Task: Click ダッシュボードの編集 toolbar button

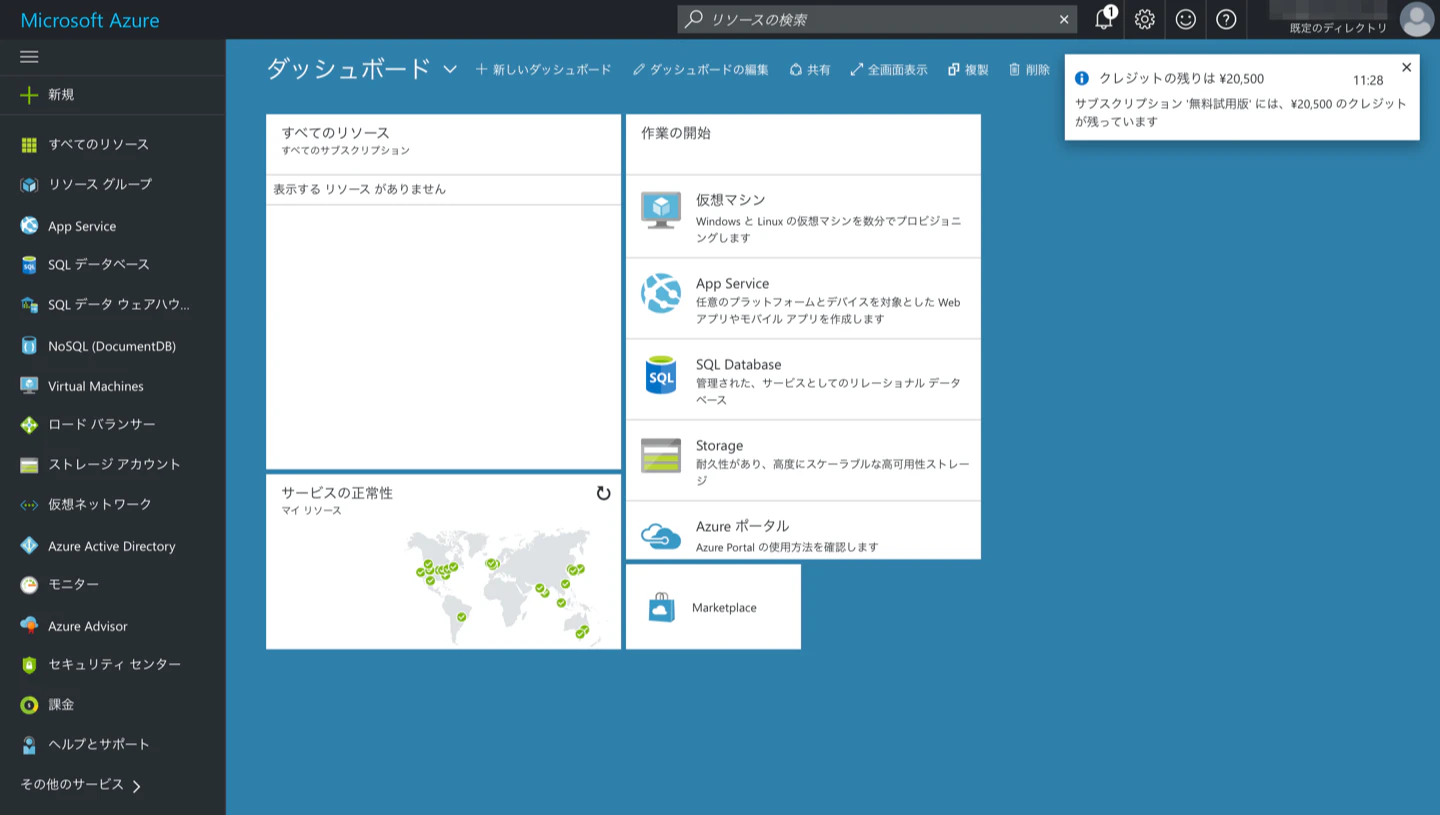Action: pos(701,69)
